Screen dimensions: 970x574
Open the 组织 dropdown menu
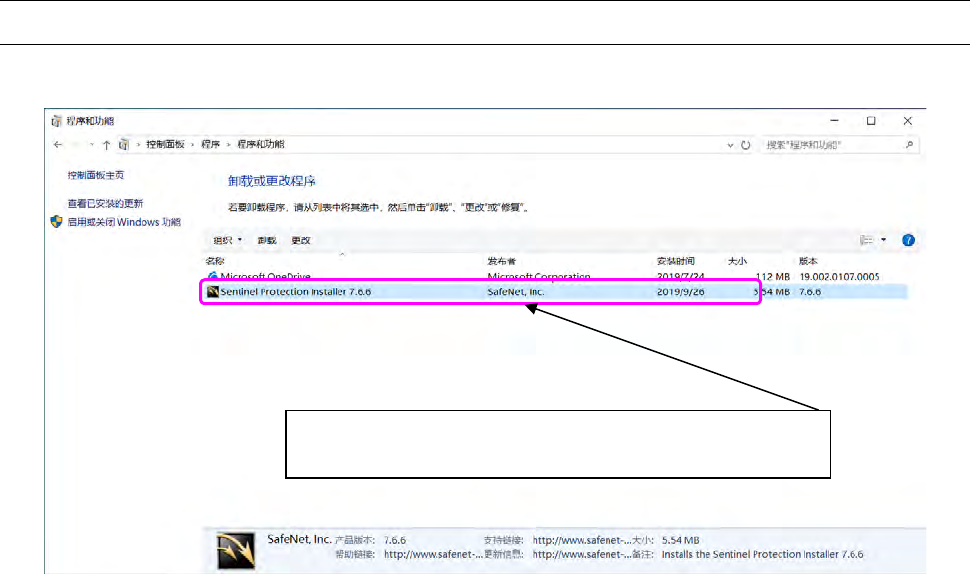tap(228, 240)
